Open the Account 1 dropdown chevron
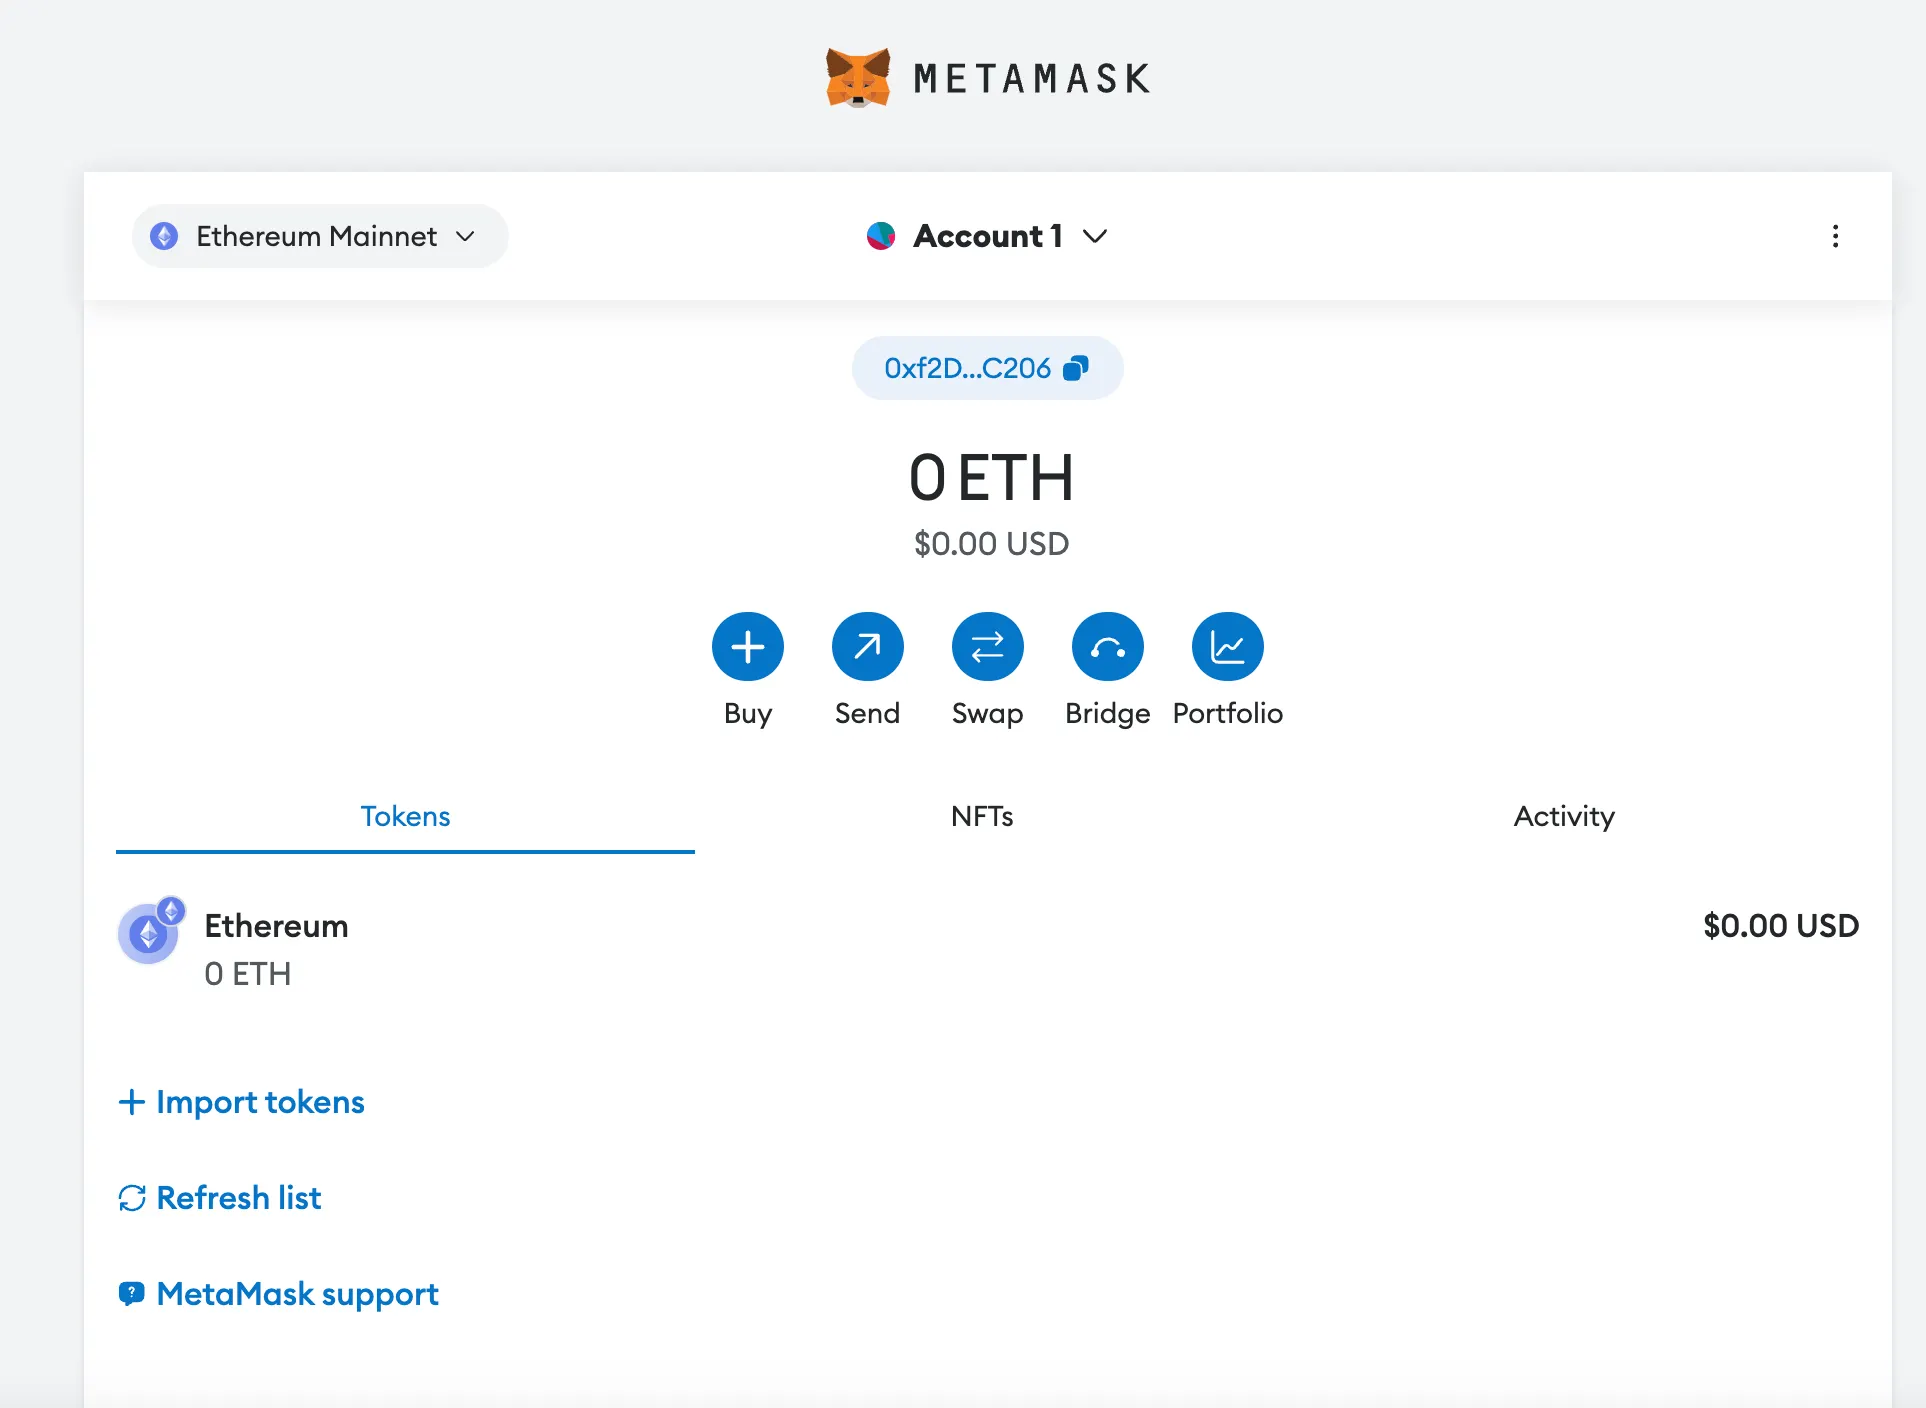Screen dimensions: 1926x1408 tap(1096, 236)
